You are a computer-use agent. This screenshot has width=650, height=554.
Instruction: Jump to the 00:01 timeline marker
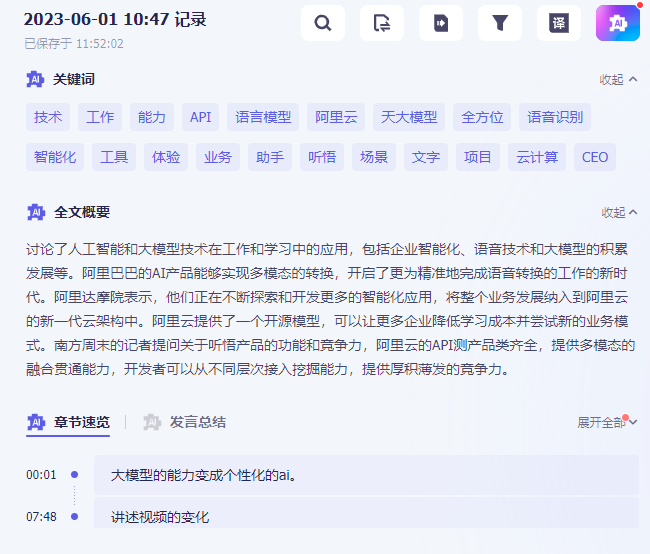pos(41,474)
